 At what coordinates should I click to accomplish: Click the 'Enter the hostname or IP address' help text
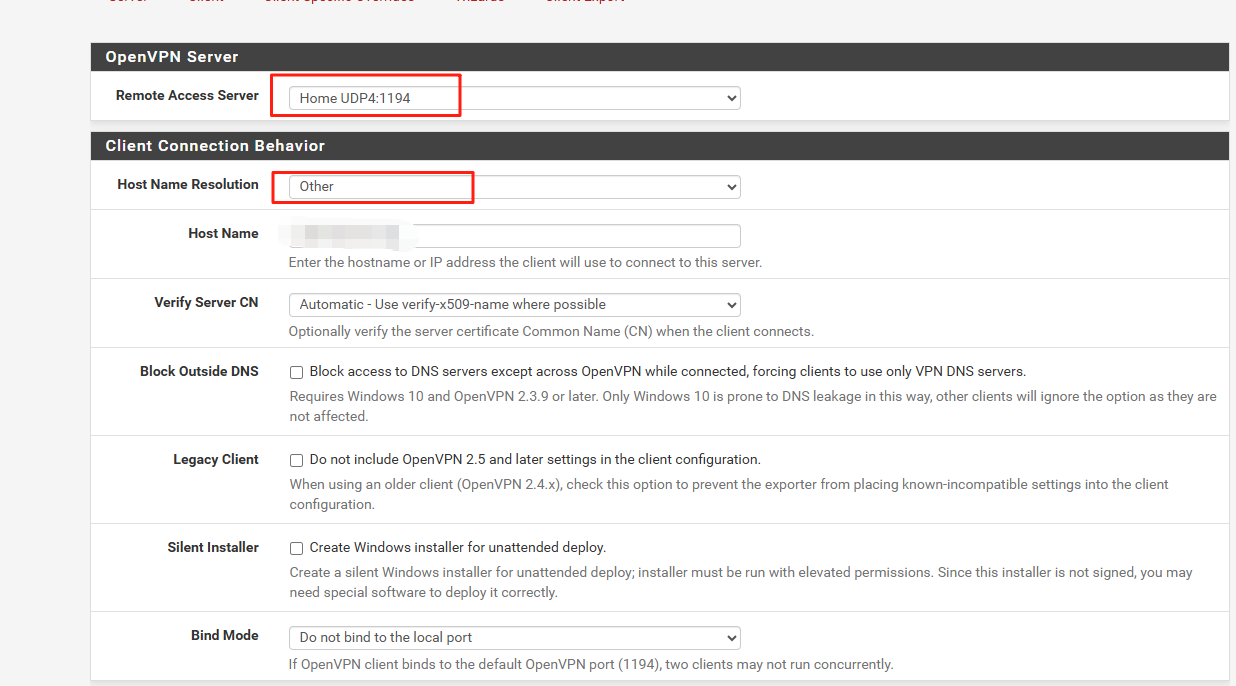point(525,262)
